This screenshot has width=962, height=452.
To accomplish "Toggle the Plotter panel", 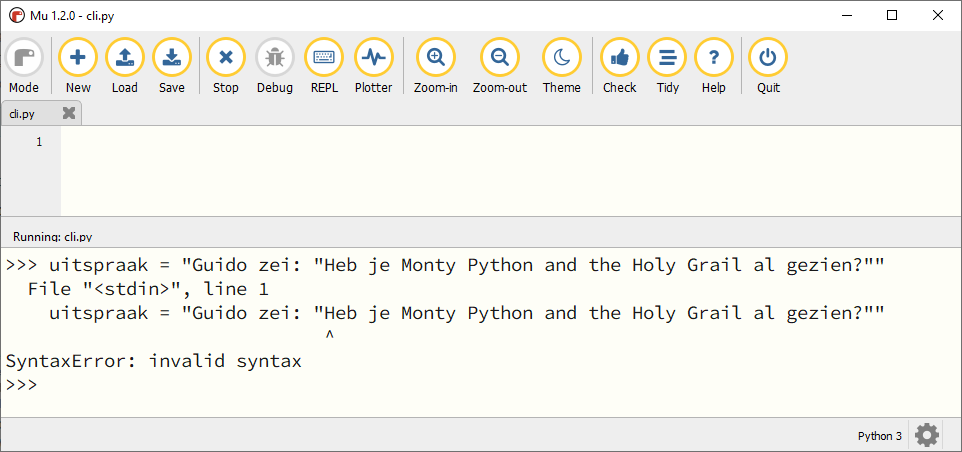I will point(374,66).
